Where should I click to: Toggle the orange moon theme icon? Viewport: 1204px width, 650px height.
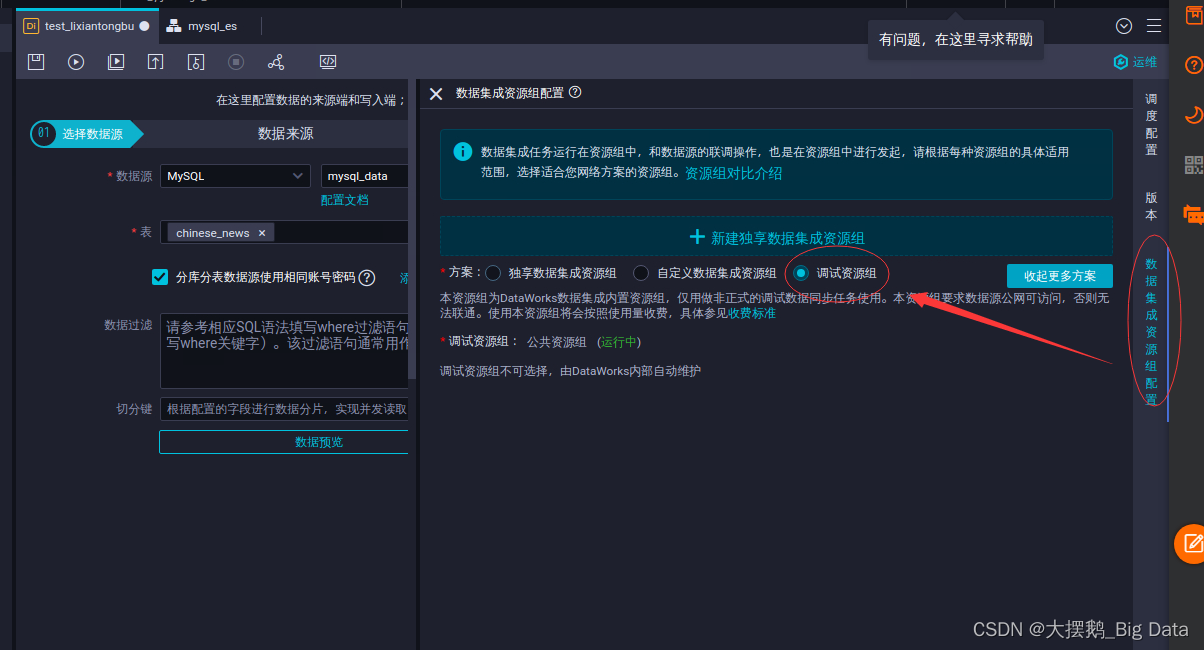pos(1193,115)
